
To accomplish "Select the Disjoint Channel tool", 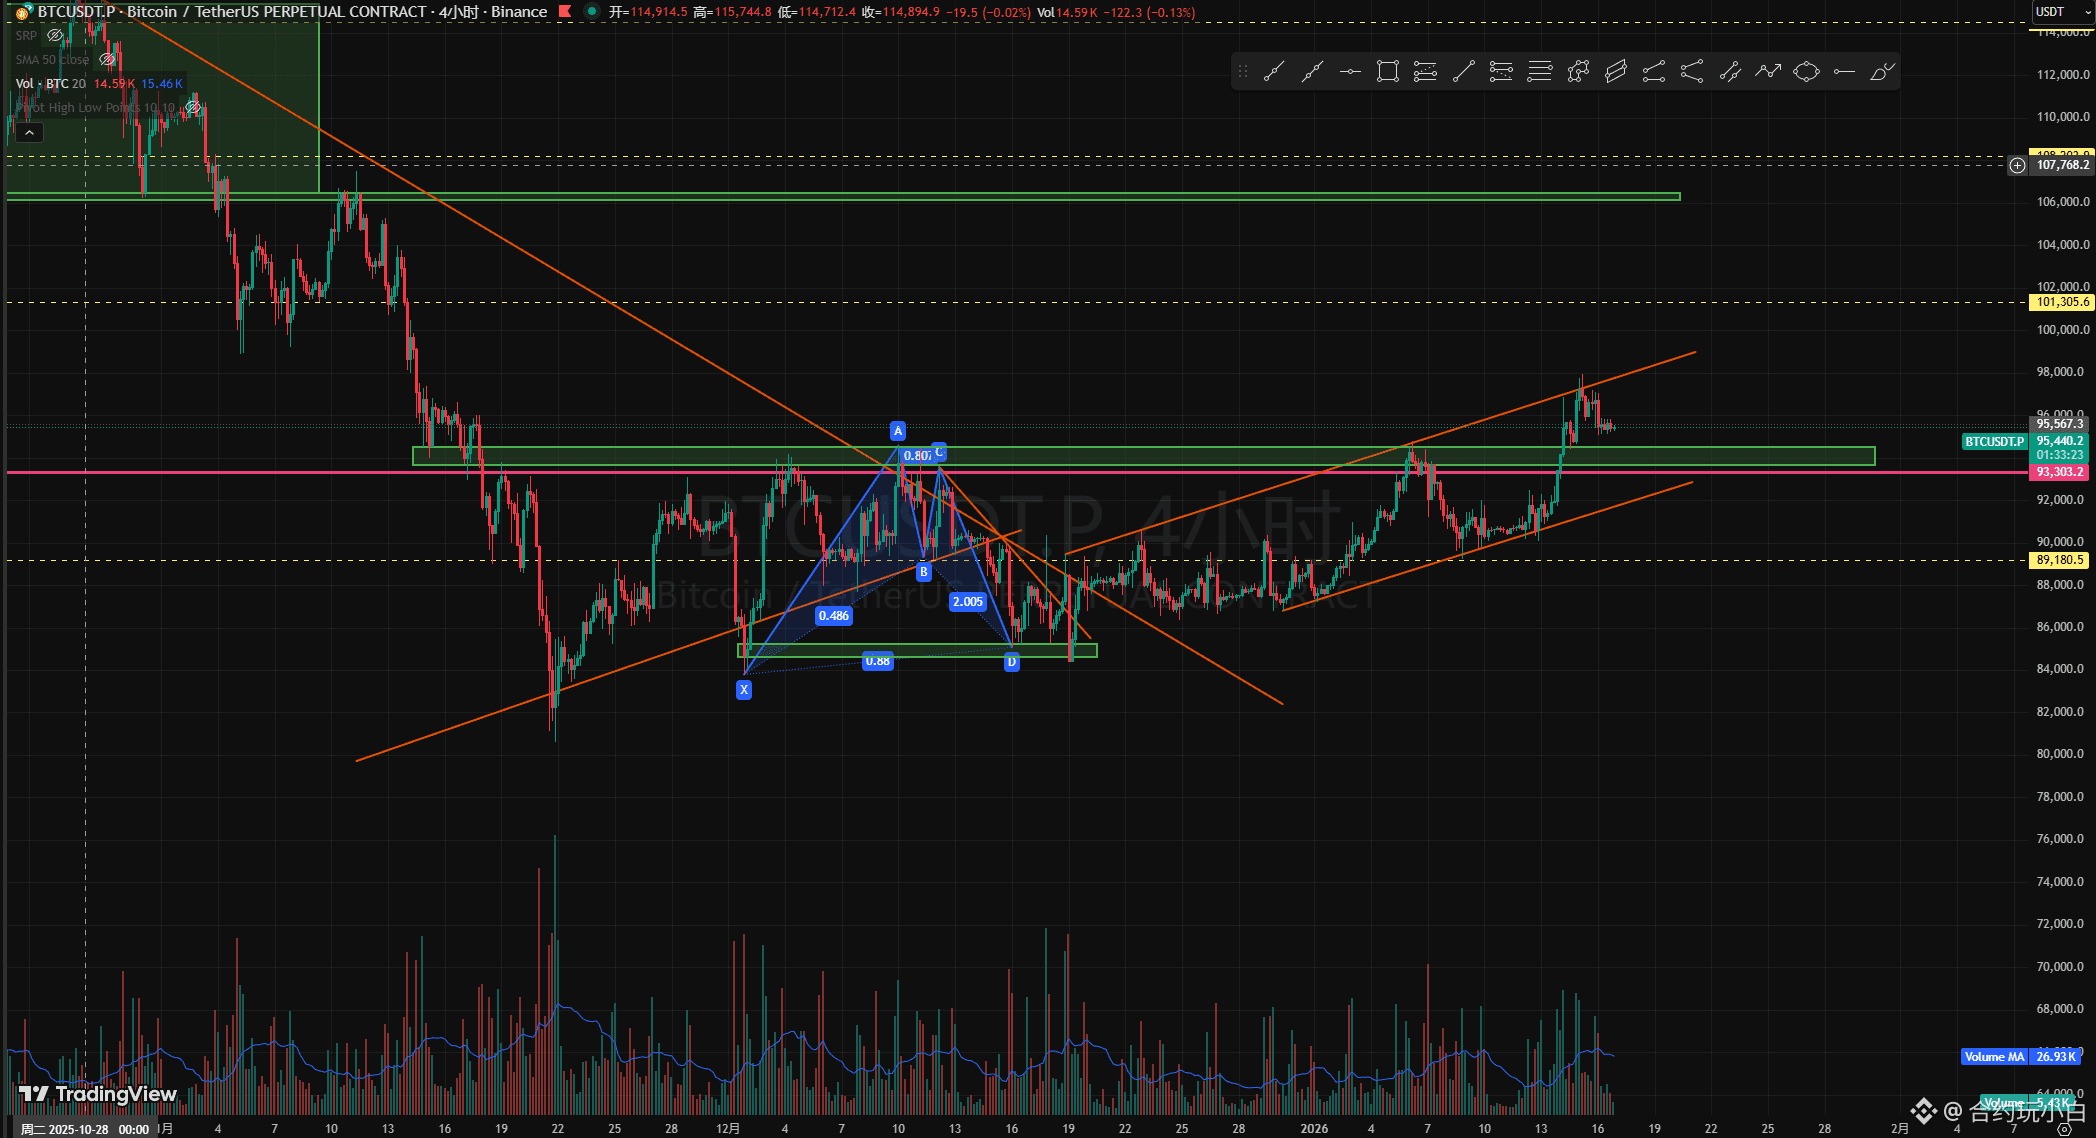I will coord(1692,71).
